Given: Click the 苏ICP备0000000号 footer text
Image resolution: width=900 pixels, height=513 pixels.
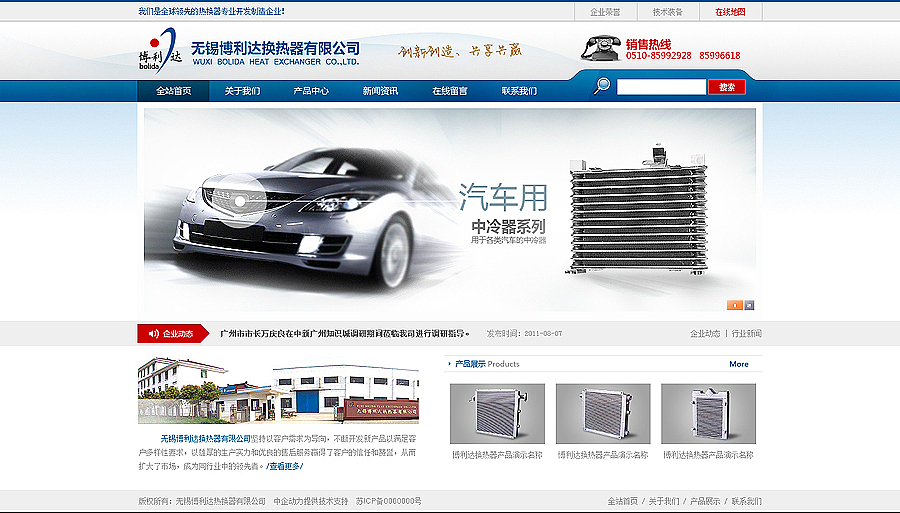Looking at the screenshot, I should coord(389,502).
